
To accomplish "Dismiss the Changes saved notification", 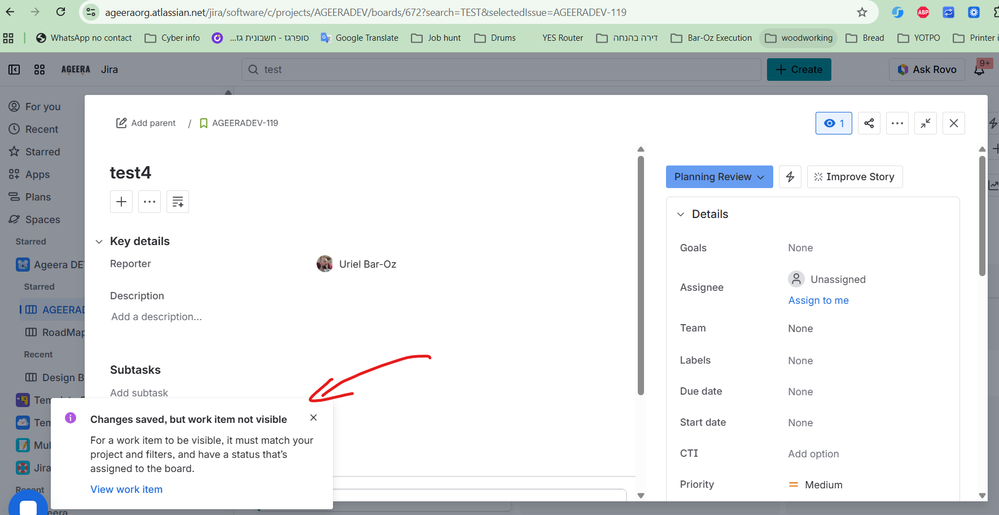I will point(313,418).
